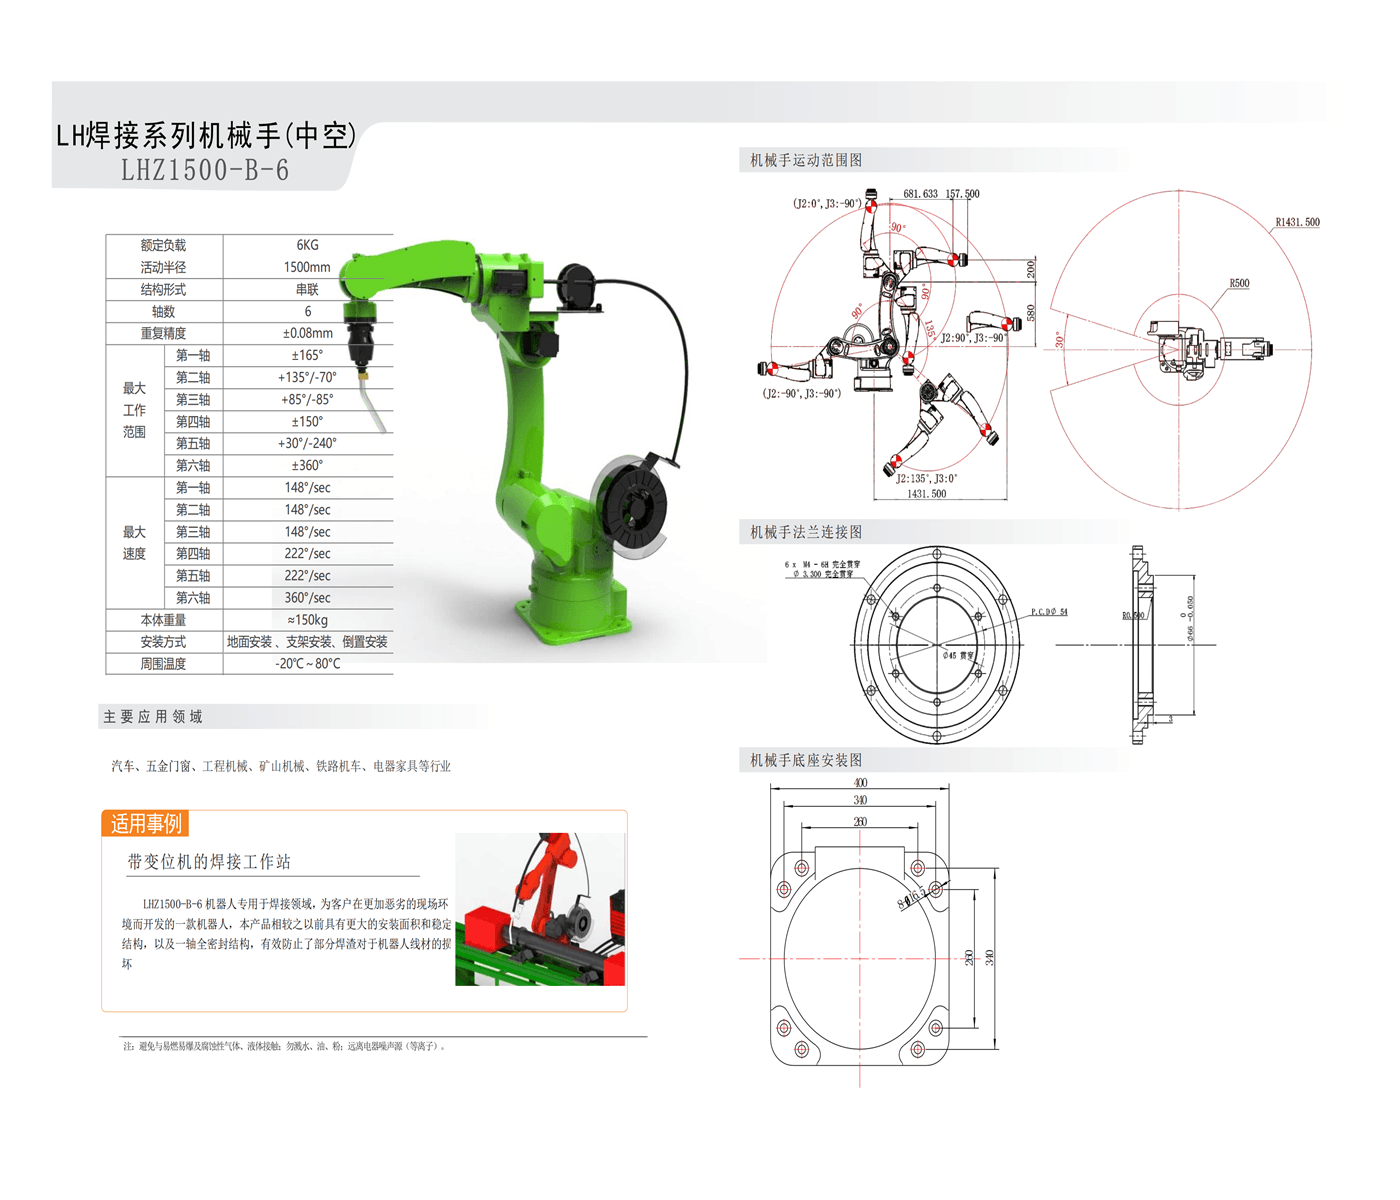Click the "重复精度" row label
Image resolution: width=1400 pixels, height=1200 pixels.
163,333
